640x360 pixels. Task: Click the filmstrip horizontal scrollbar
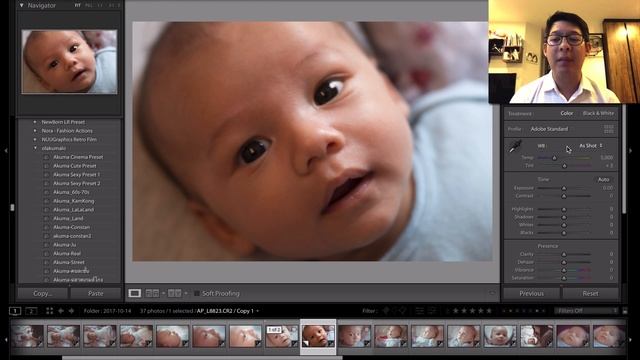point(202,358)
